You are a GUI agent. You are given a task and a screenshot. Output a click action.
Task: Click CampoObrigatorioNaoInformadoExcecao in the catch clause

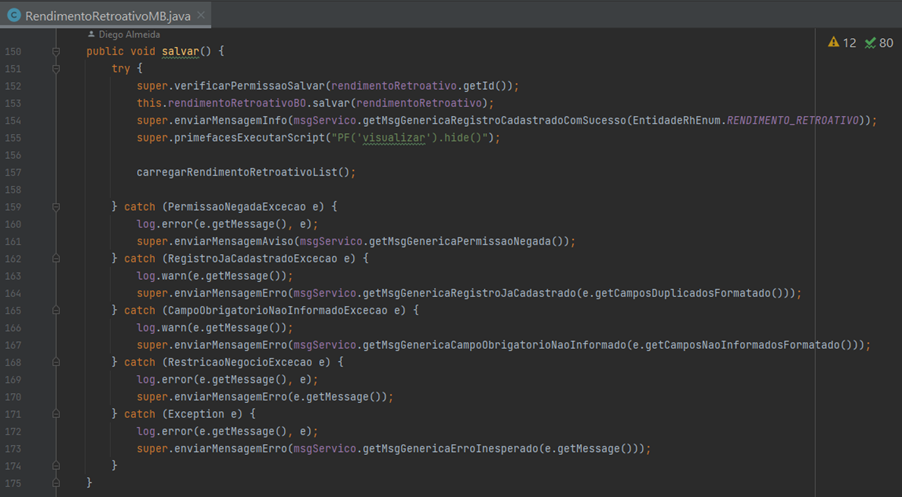(x=278, y=310)
